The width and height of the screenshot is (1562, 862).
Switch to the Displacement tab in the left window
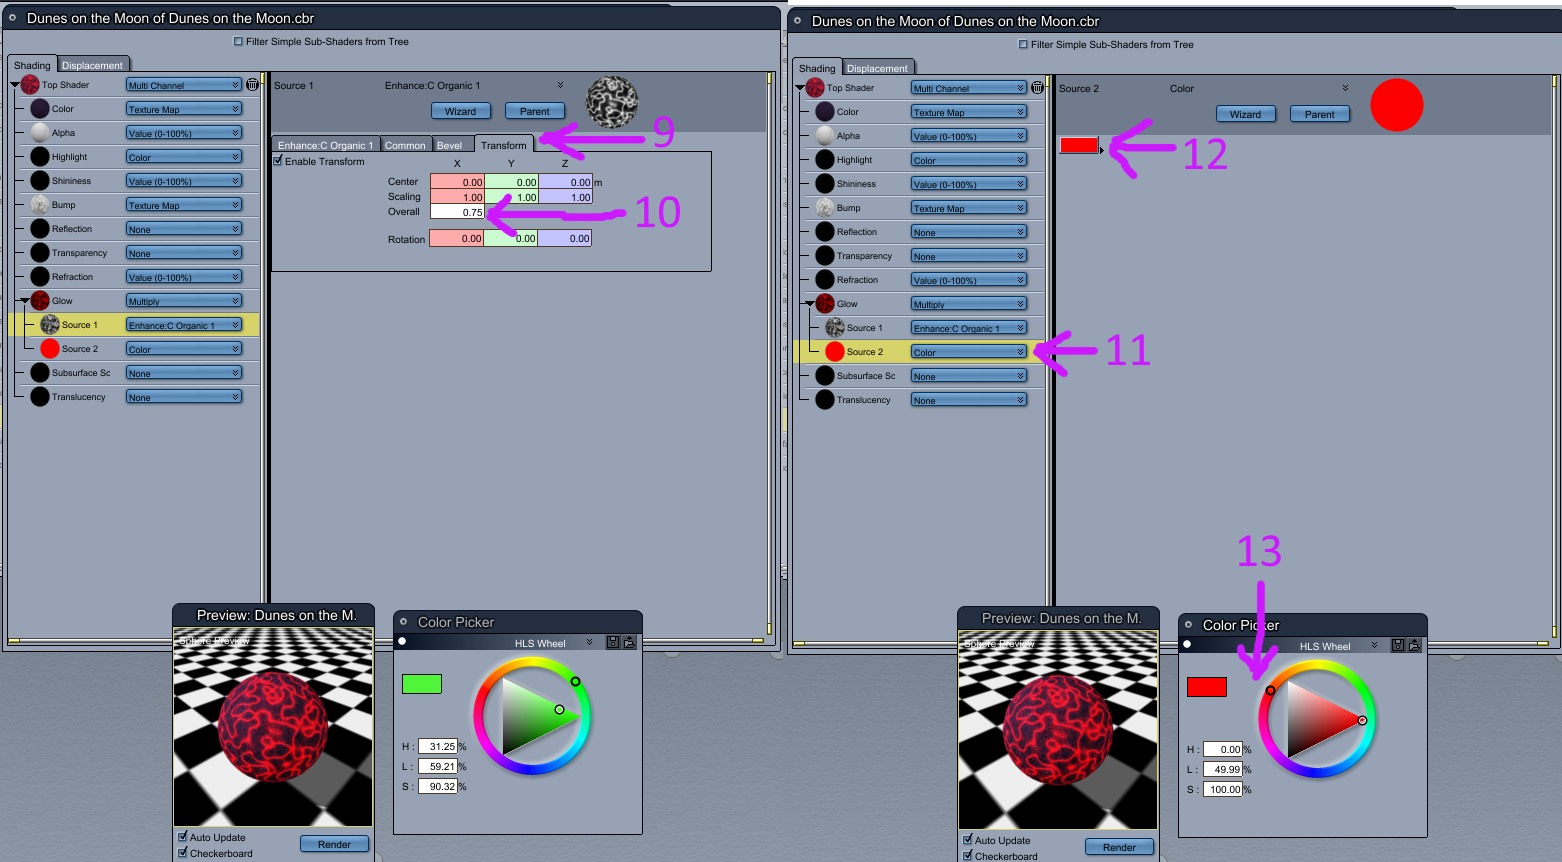[x=92, y=65]
